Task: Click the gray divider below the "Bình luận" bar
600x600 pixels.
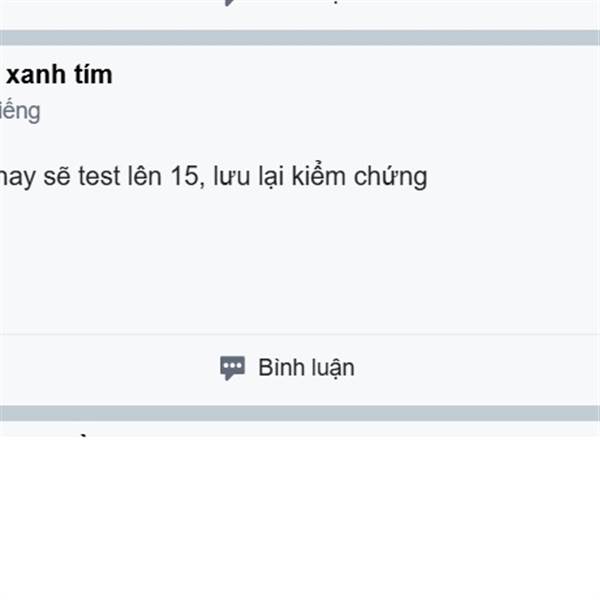Action: [300, 413]
